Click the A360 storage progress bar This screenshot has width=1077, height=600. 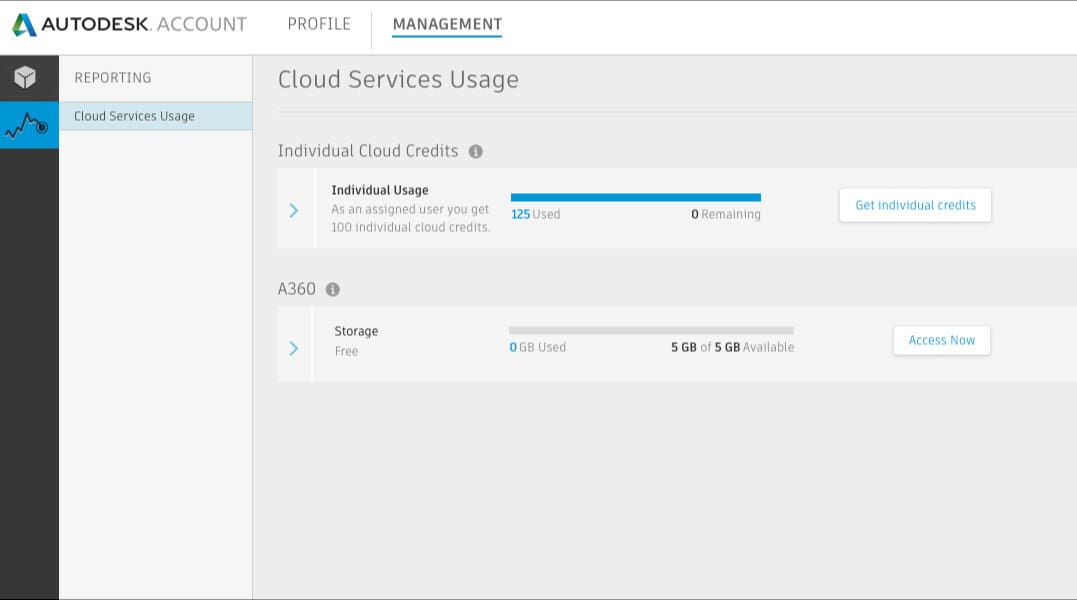pos(651,330)
